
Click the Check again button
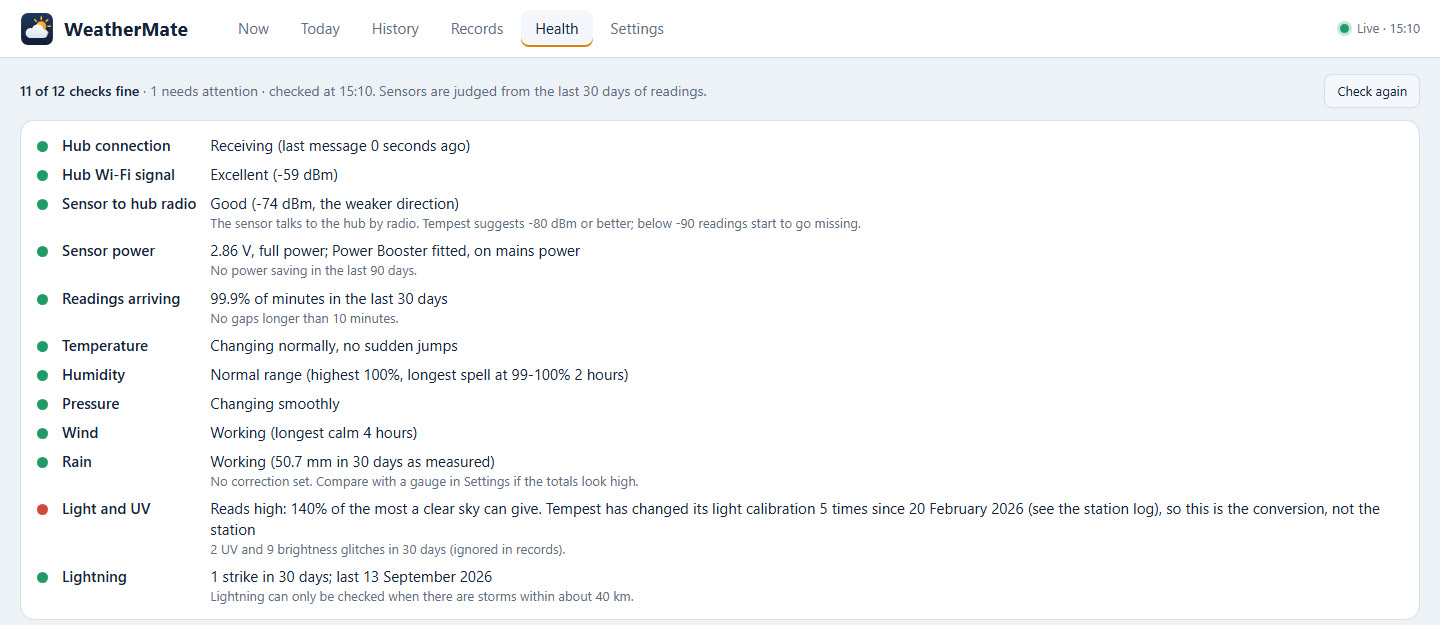point(1372,91)
